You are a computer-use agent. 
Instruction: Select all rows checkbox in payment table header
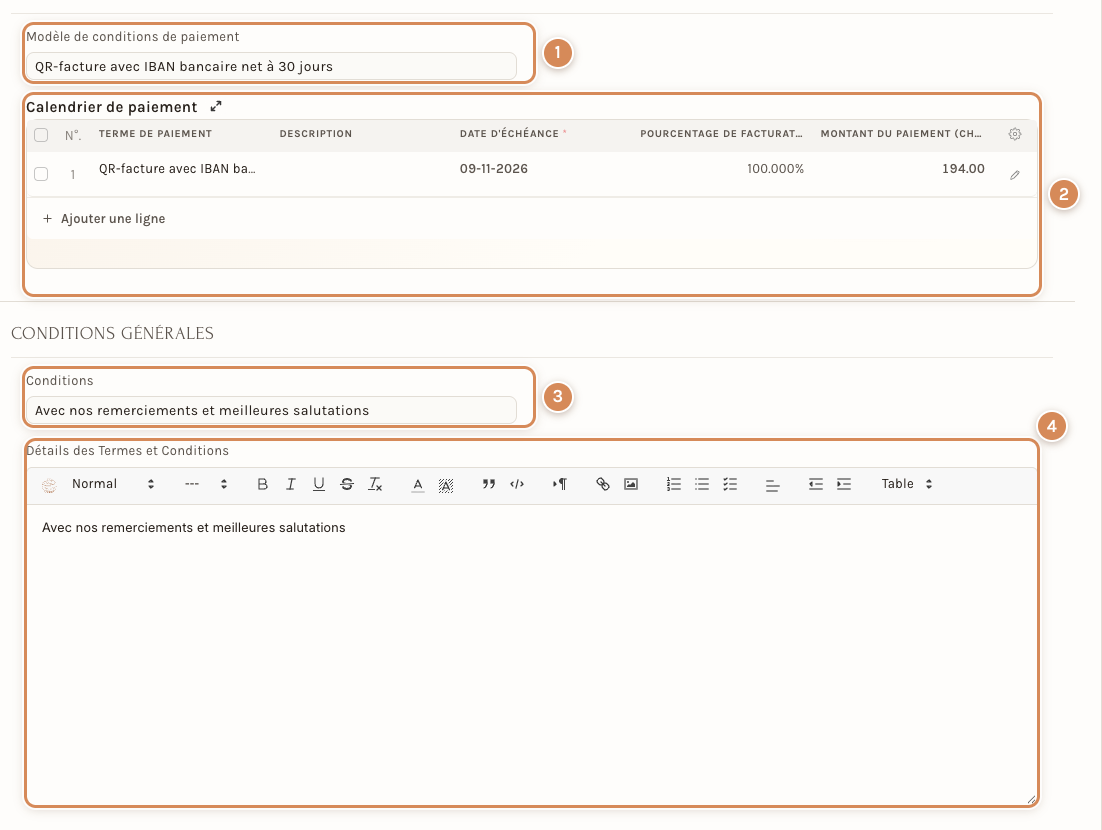tap(41, 135)
